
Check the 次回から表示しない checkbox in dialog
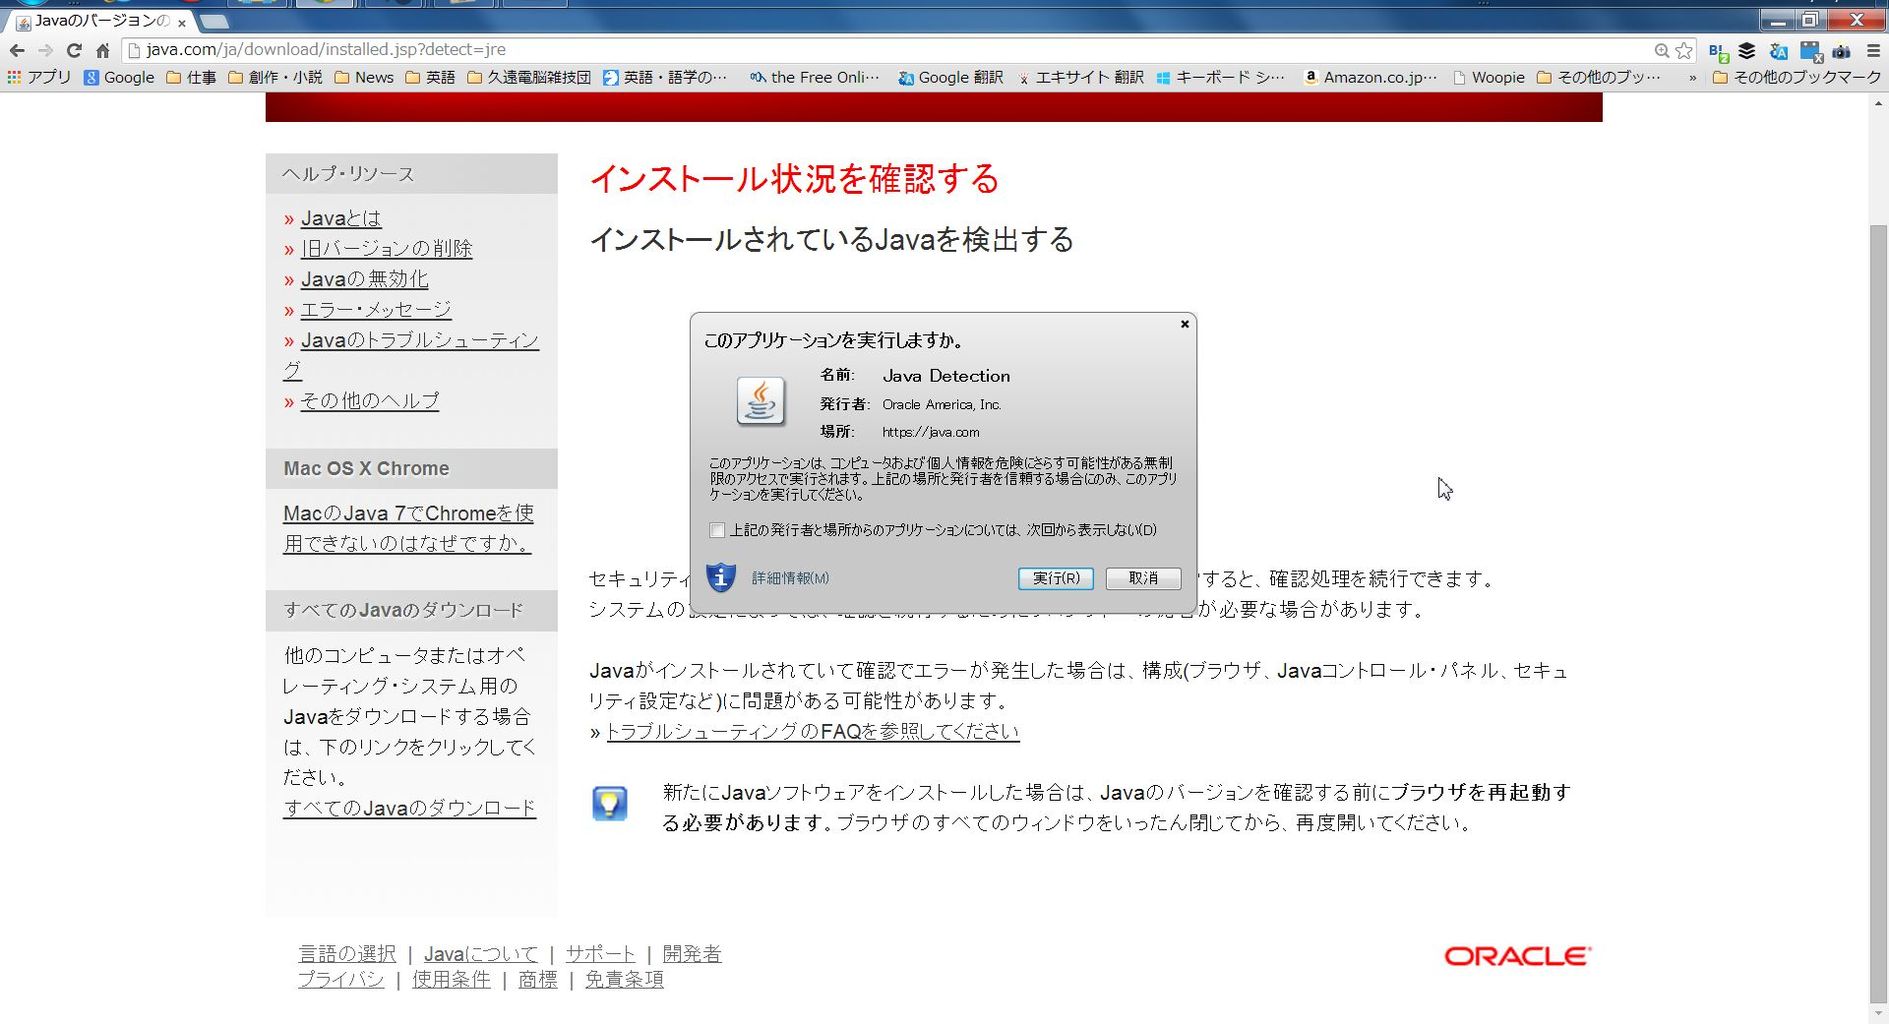point(717,530)
